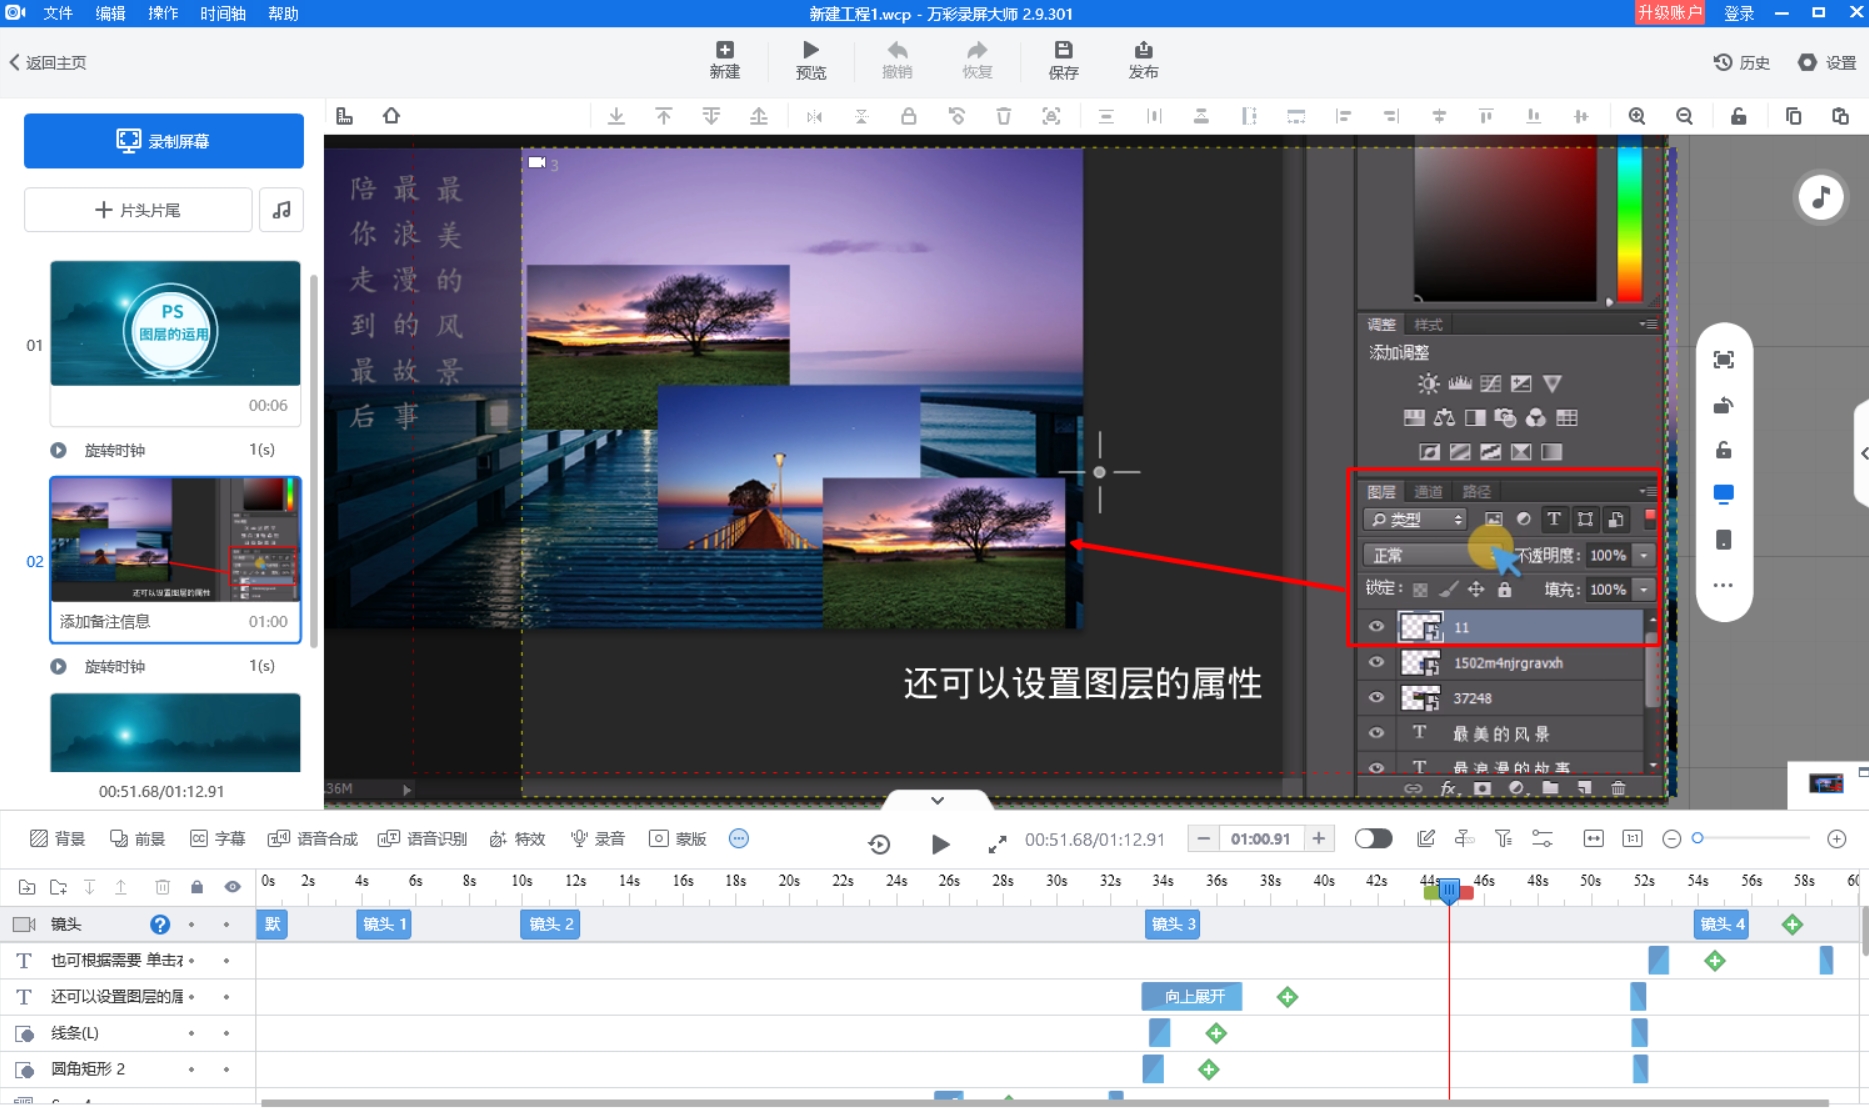
Task: Click the open padlock unlock icon in canvas toolbar
Action: 1739,116
